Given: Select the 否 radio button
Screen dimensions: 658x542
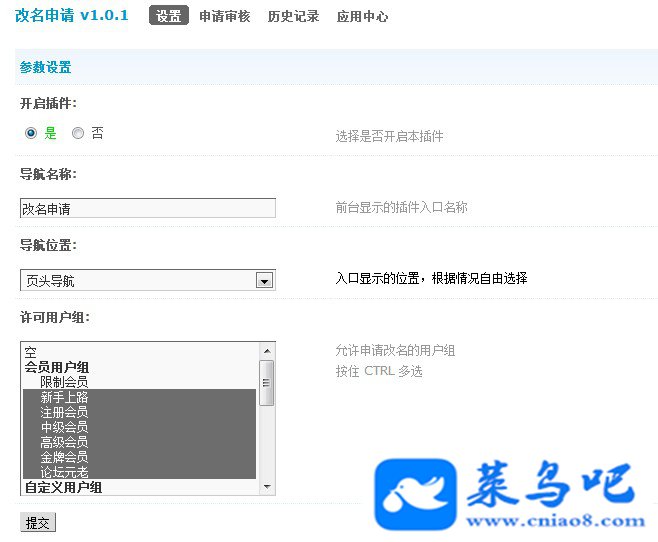Looking at the screenshot, I should coord(78,133).
